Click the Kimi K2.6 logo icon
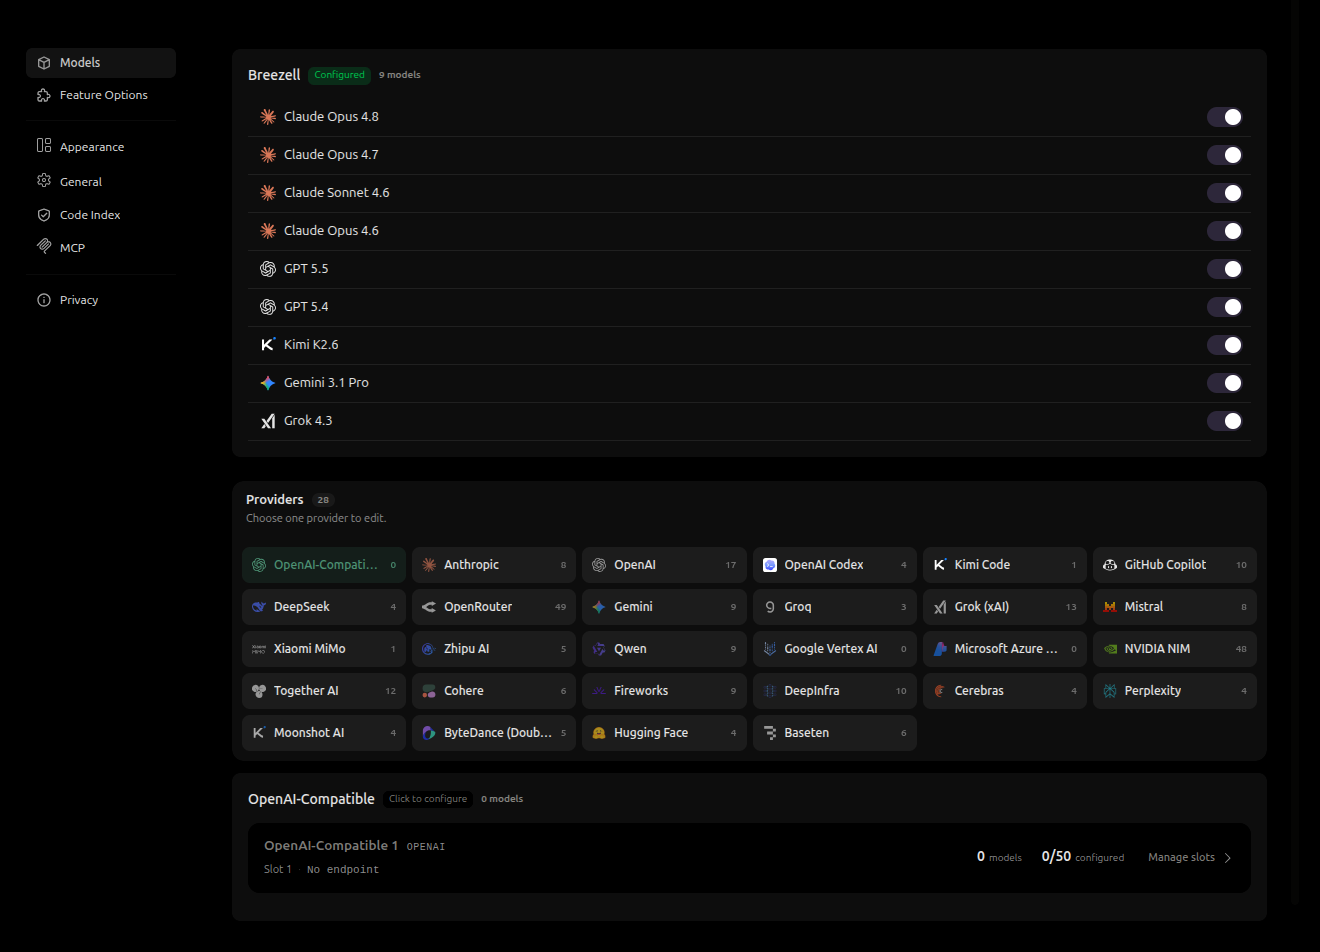The width and height of the screenshot is (1320, 952). (268, 345)
